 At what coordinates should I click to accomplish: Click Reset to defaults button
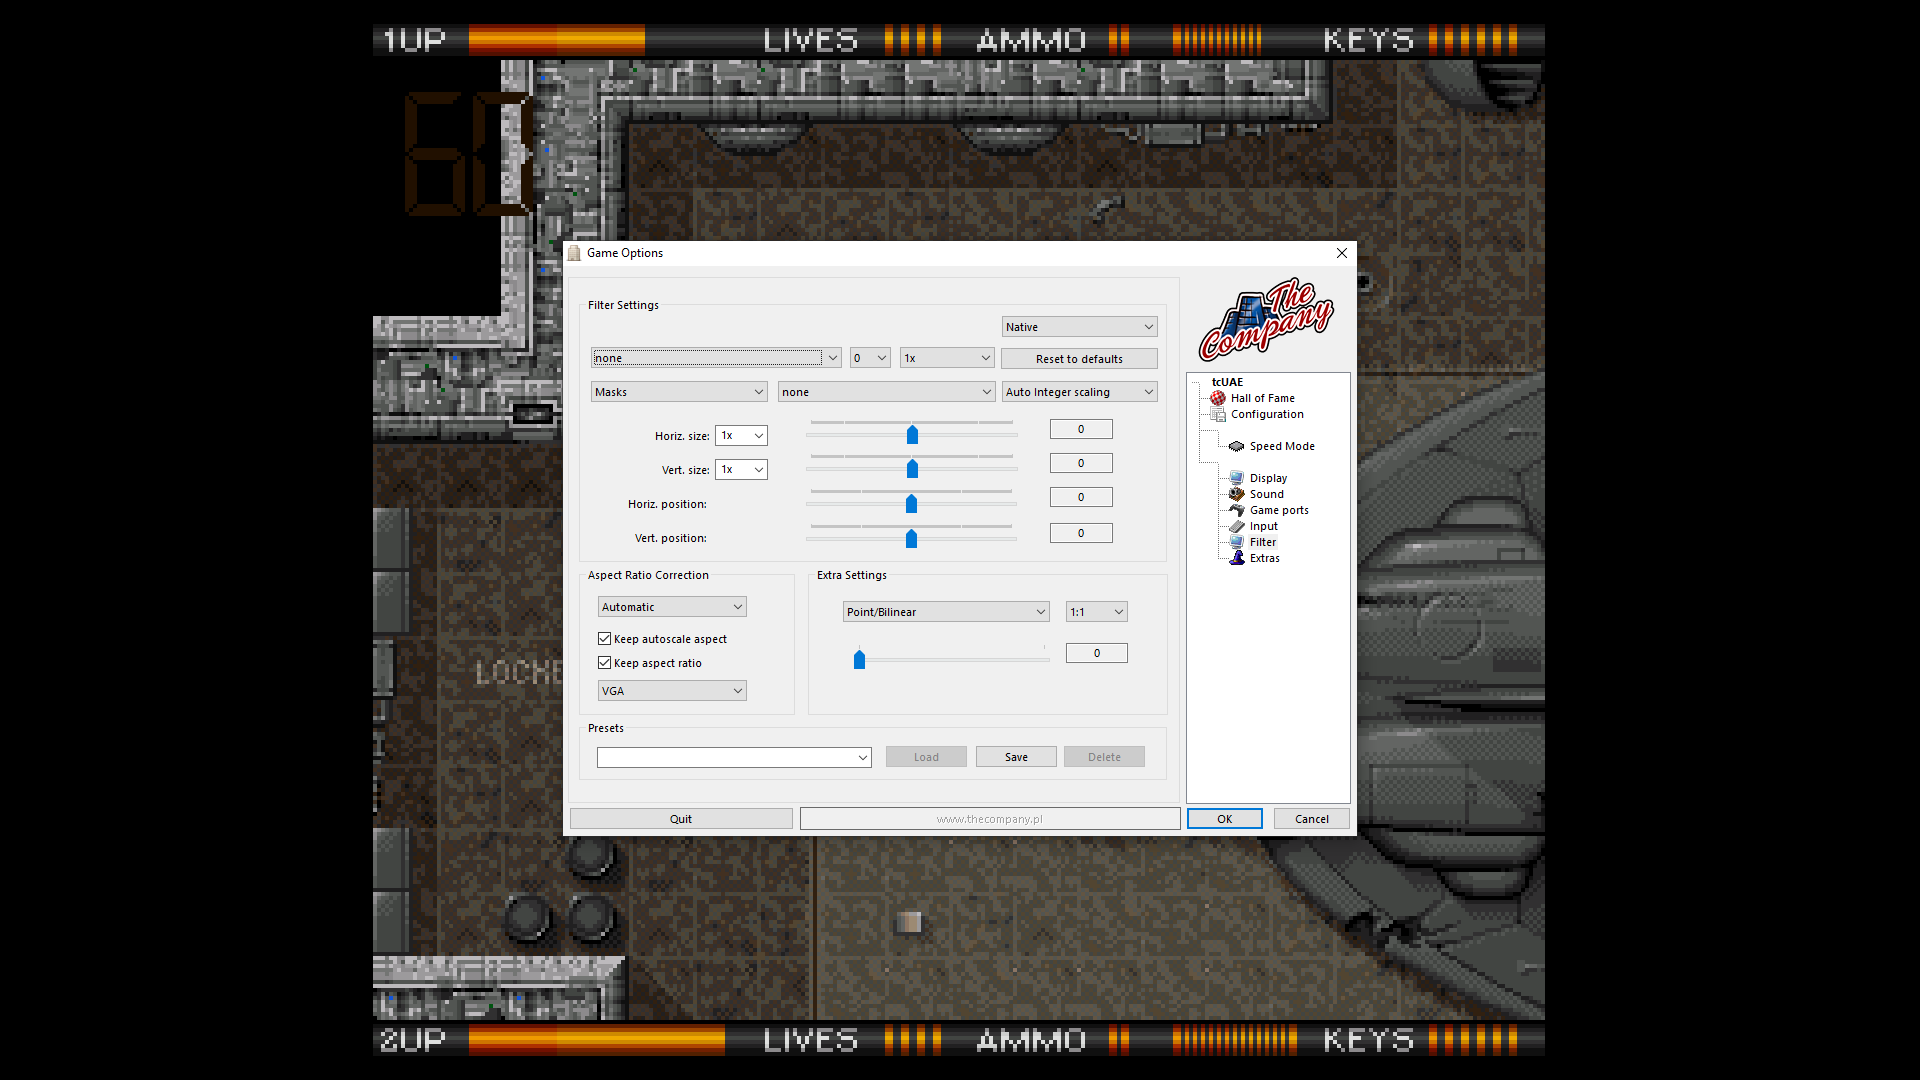point(1079,359)
